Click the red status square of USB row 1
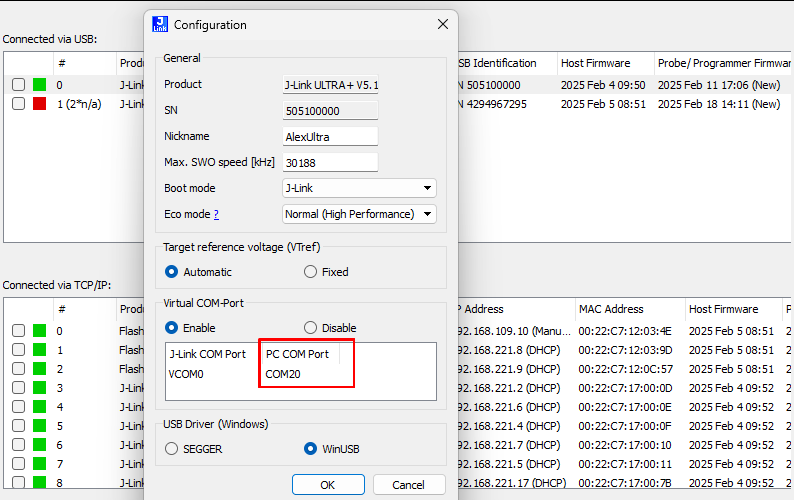Image resolution: width=794 pixels, height=500 pixels. tap(39, 104)
